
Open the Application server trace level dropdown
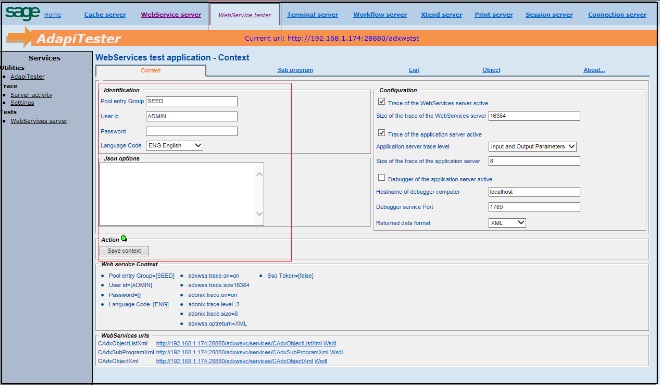point(532,146)
